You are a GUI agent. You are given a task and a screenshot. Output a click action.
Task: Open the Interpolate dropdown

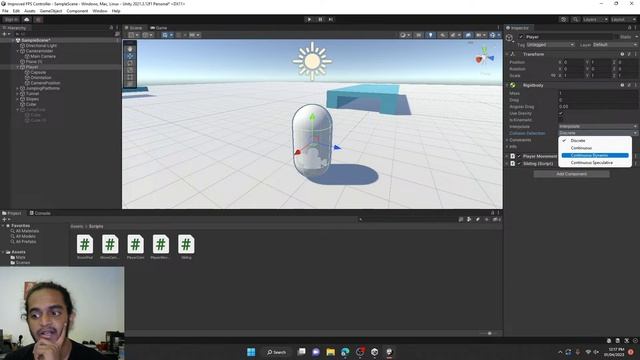(x=598, y=127)
